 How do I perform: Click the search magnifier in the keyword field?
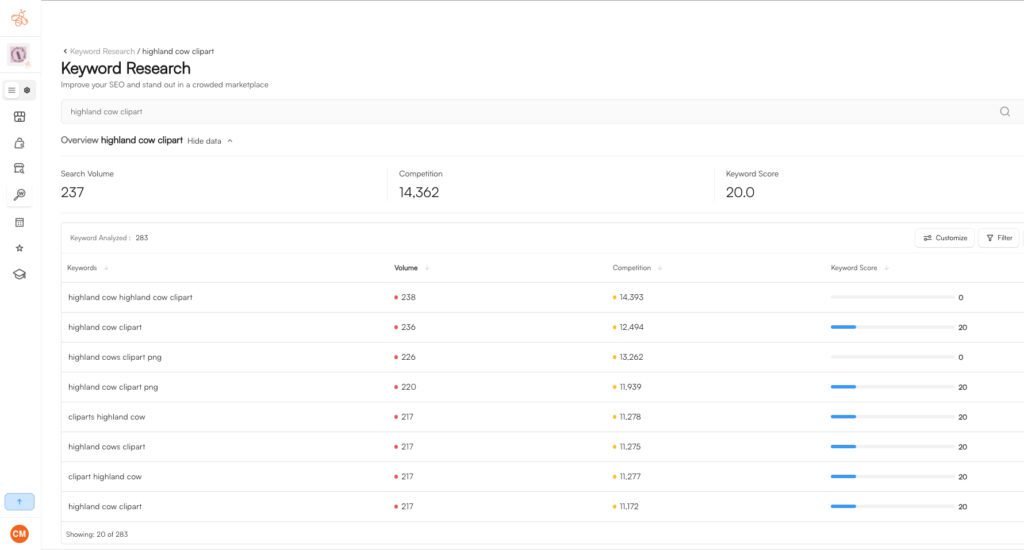(x=1004, y=112)
